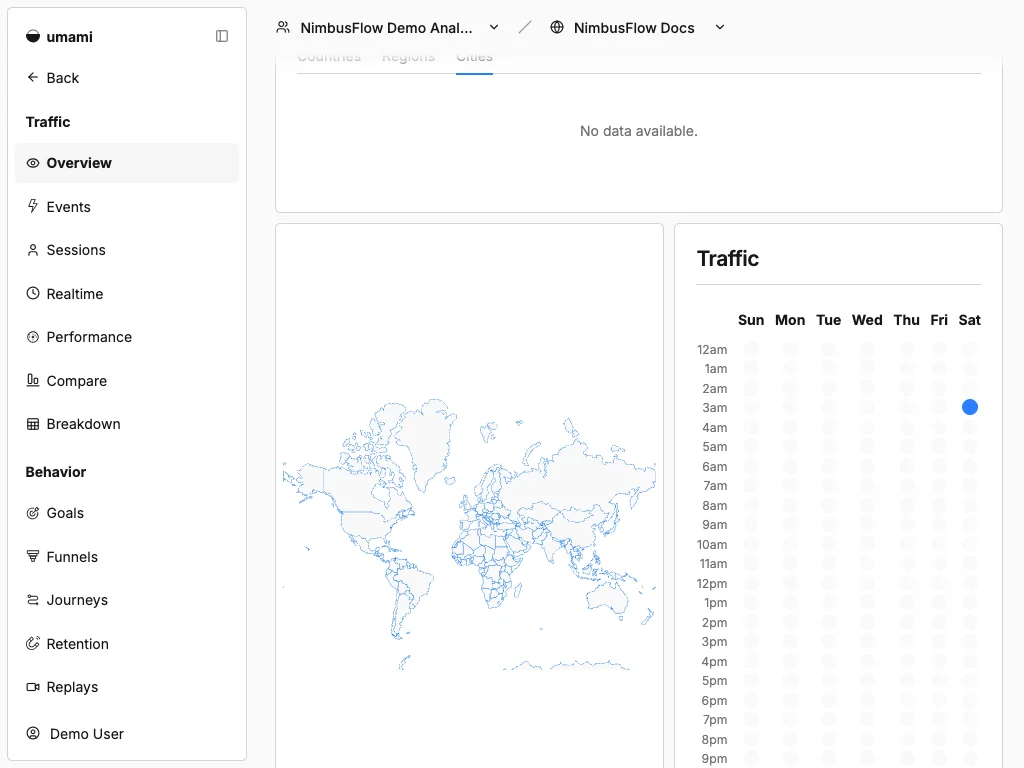
Task: Click the Sat column header
Action: [970, 320]
